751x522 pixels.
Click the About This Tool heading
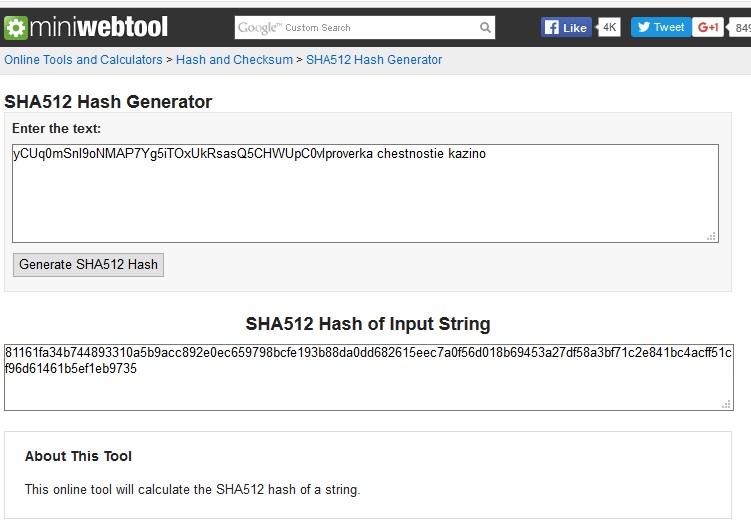pos(78,456)
